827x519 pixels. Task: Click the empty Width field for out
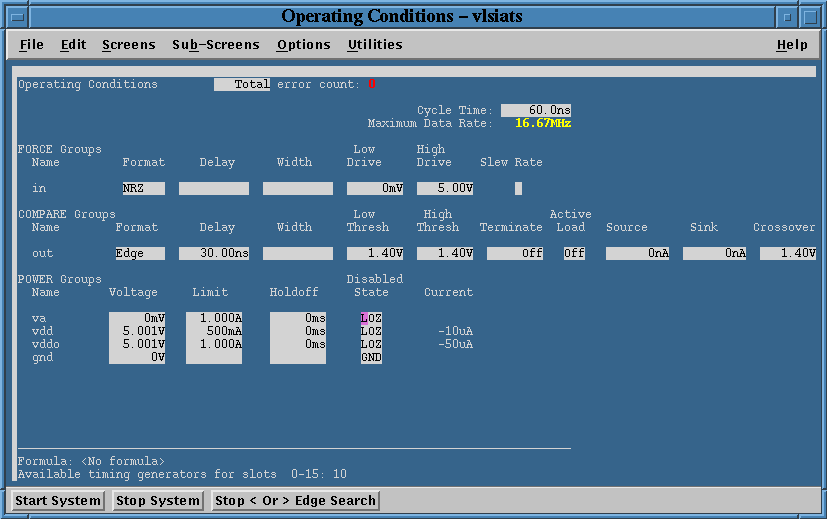[x=298, y=253]
